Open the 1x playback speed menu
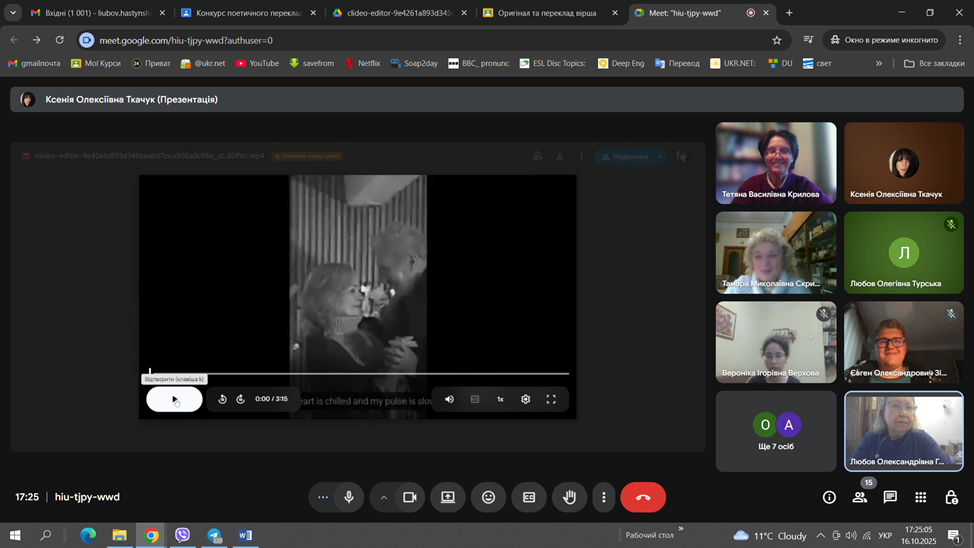Screen dimensions: 974x548 [500, 399]
